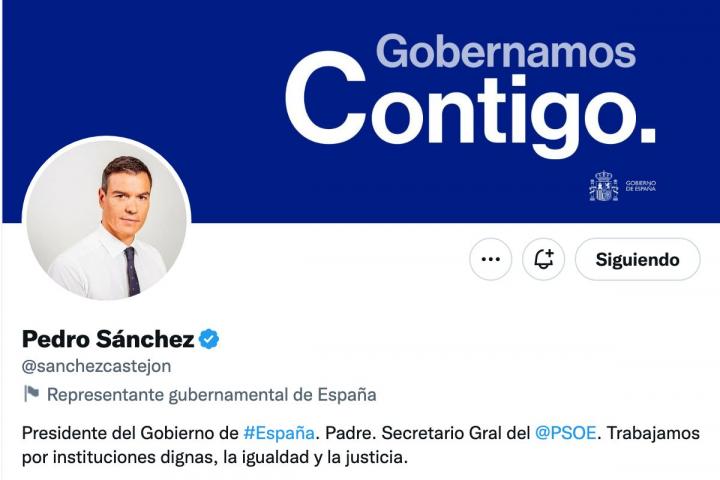Click the Pedro Sánchez display name
Viewport: 720px width, 480px height.
coord(108,339)
